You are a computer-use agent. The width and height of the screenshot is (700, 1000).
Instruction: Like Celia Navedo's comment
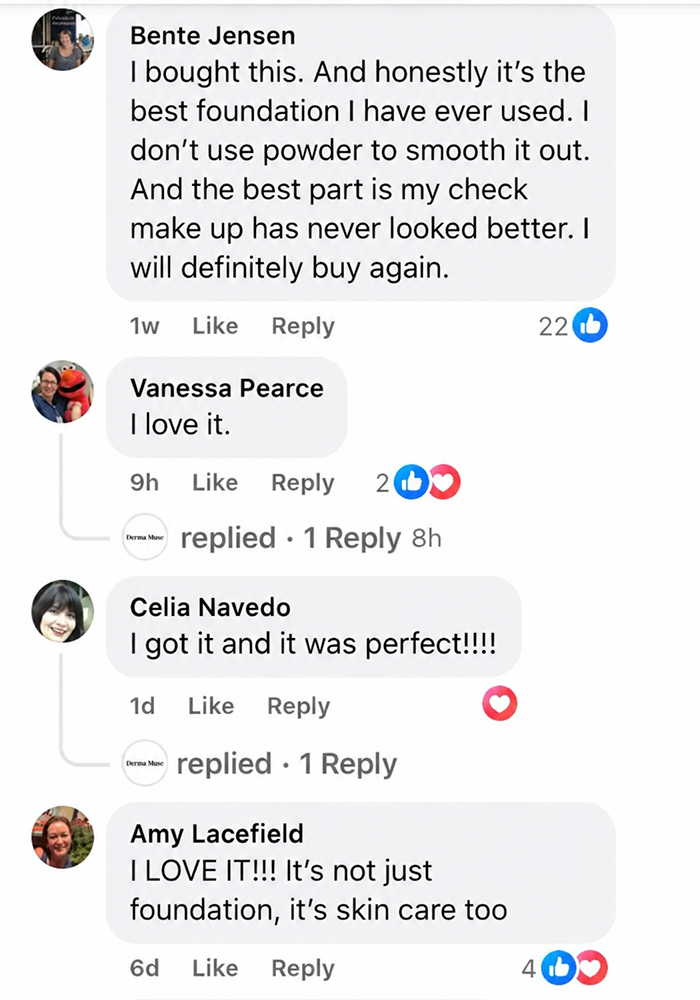(x=211, y=706)
